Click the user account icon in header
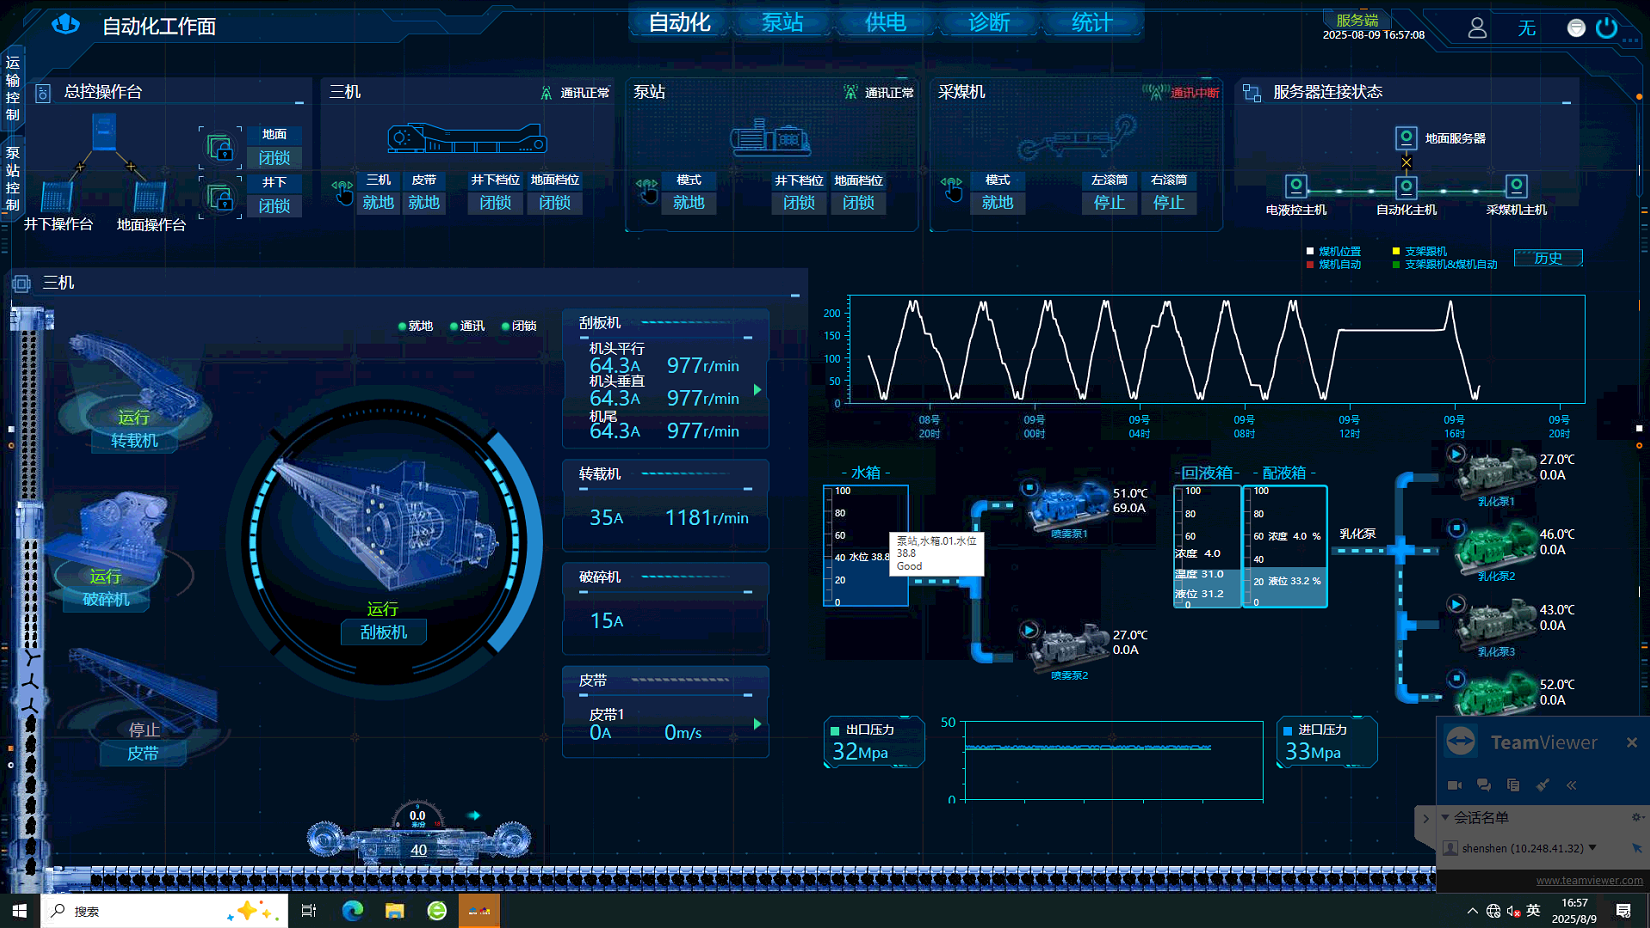This screenshot has width=1650, height=928. coord(1477,28)
